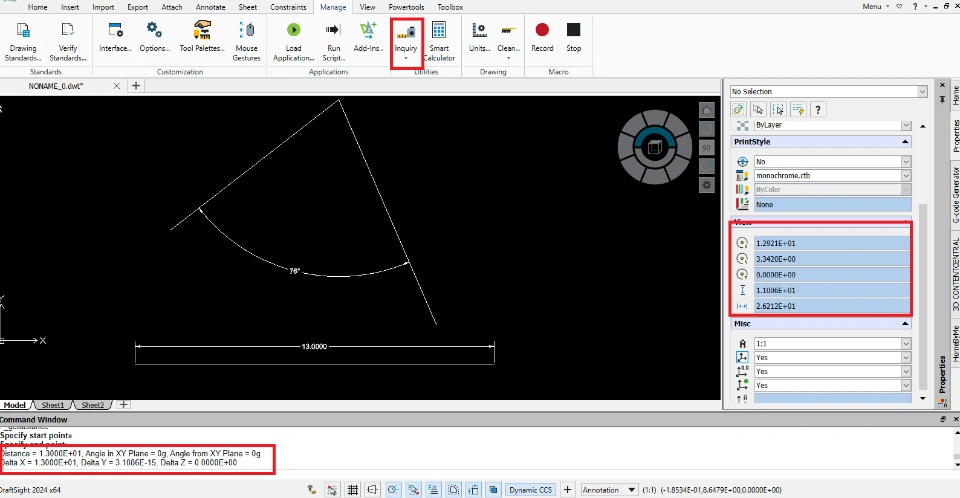Open the G-code Generator side tab

coord(955,195)
